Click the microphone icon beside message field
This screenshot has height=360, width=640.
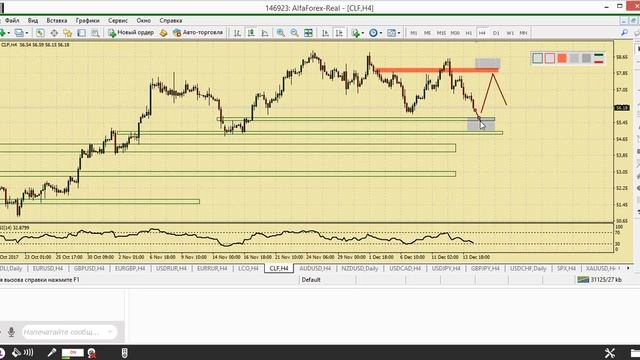[x=11, y=332]
